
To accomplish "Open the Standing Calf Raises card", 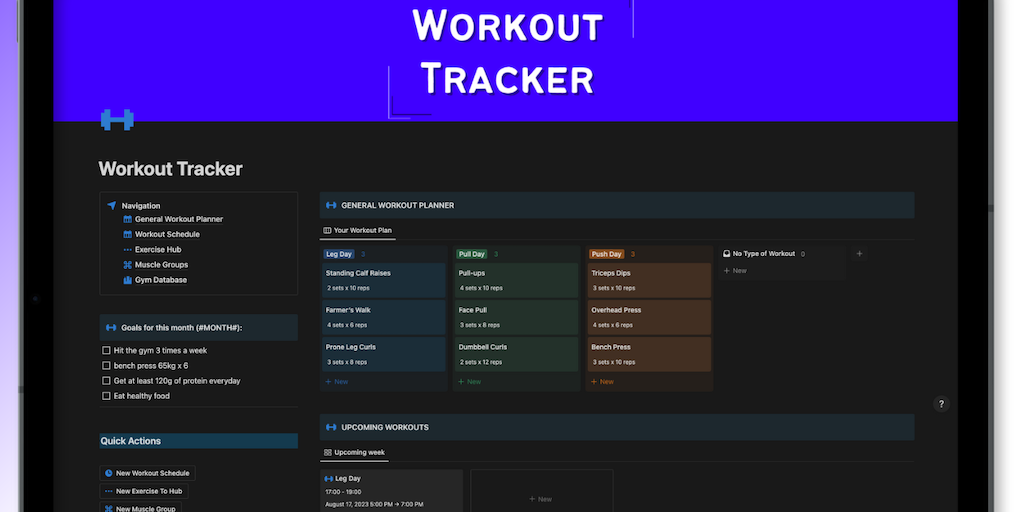I will point(384,280).
